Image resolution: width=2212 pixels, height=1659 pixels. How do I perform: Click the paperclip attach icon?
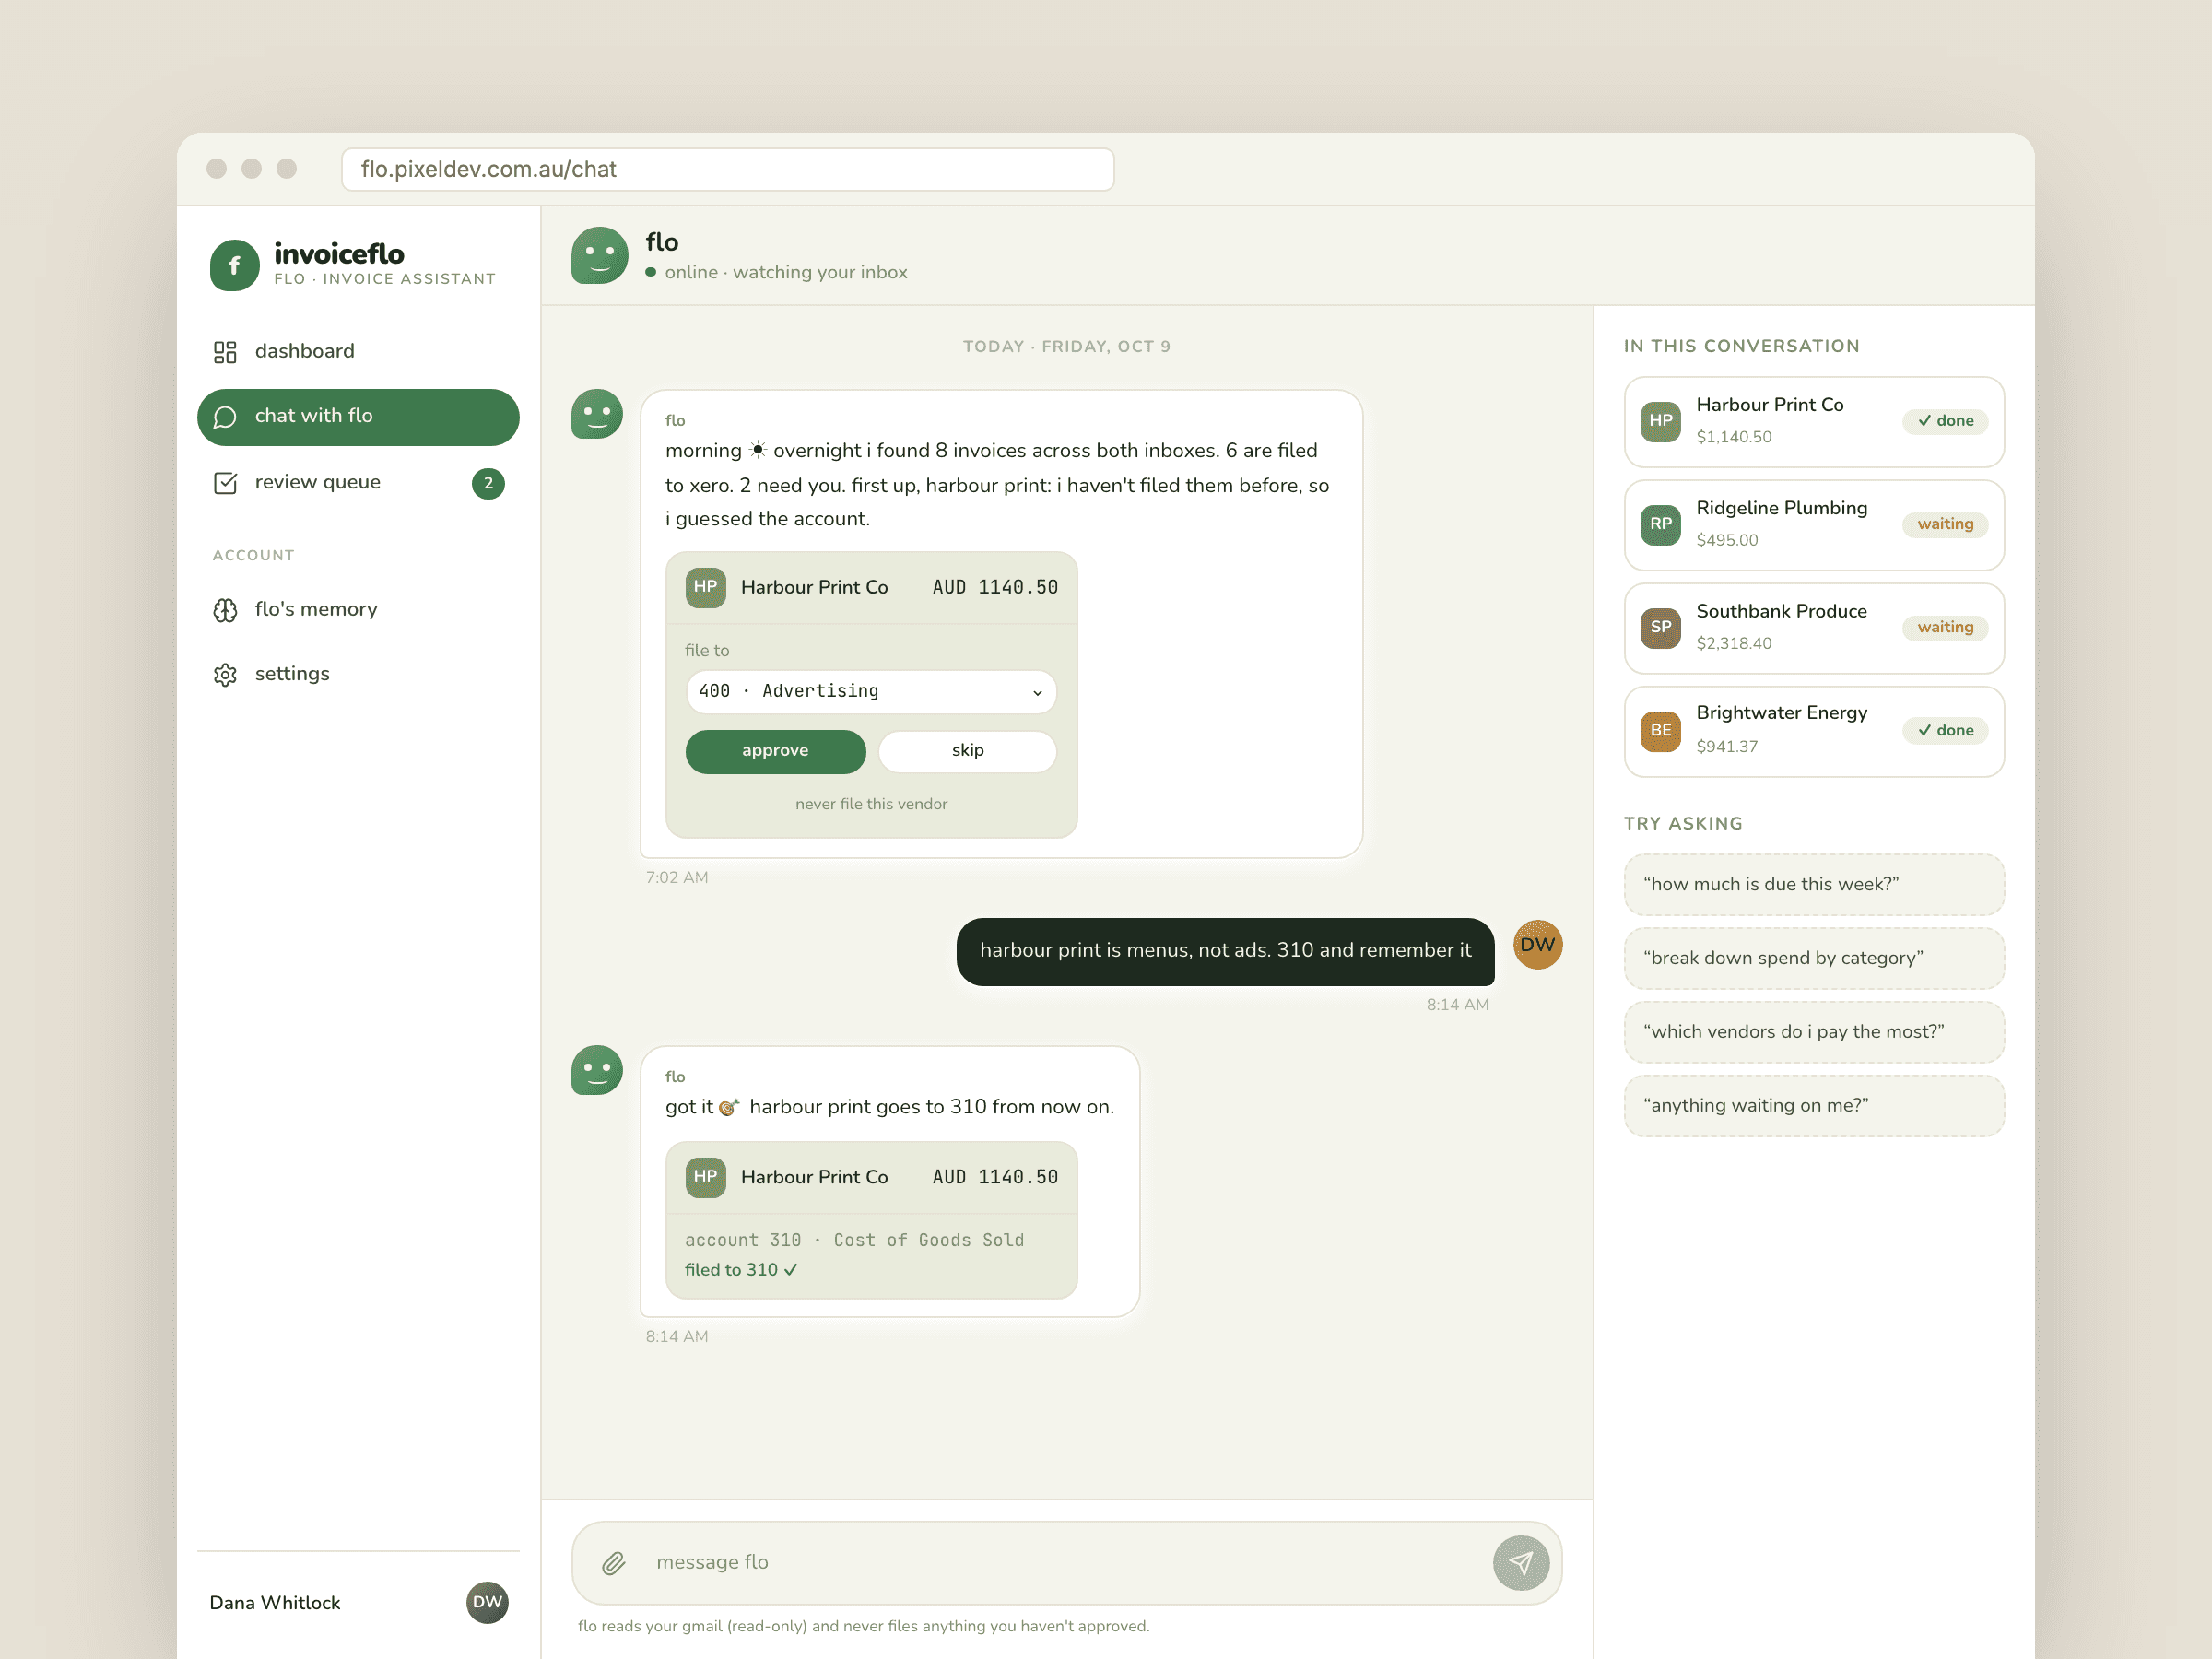(613, 1563)
